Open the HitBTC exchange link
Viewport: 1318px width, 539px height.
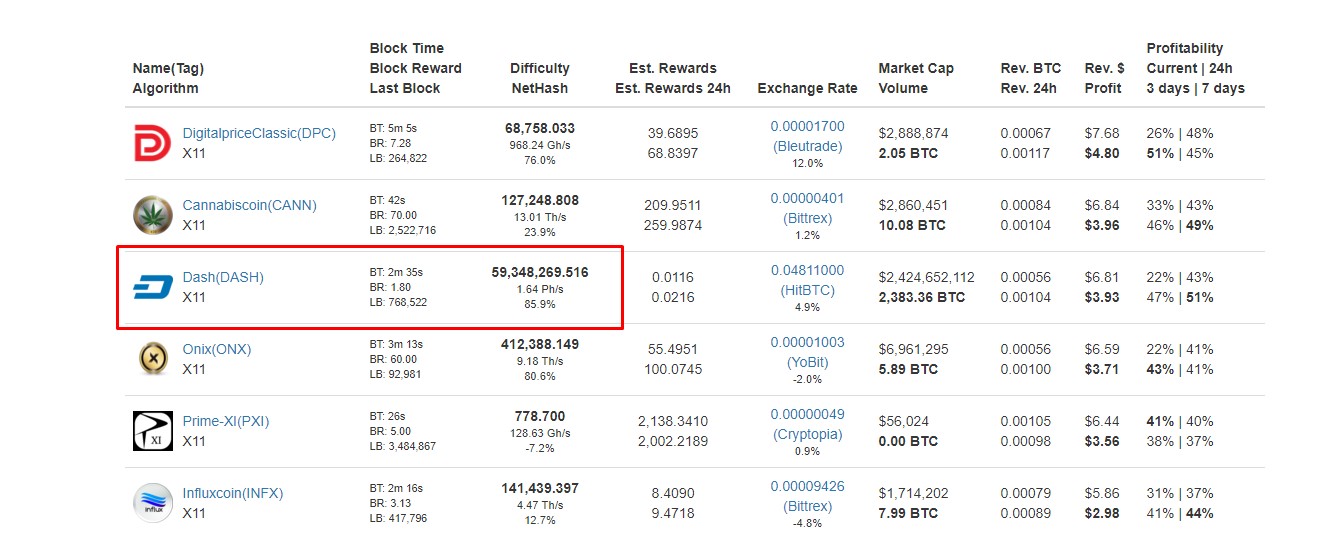(x=807, y=290)
